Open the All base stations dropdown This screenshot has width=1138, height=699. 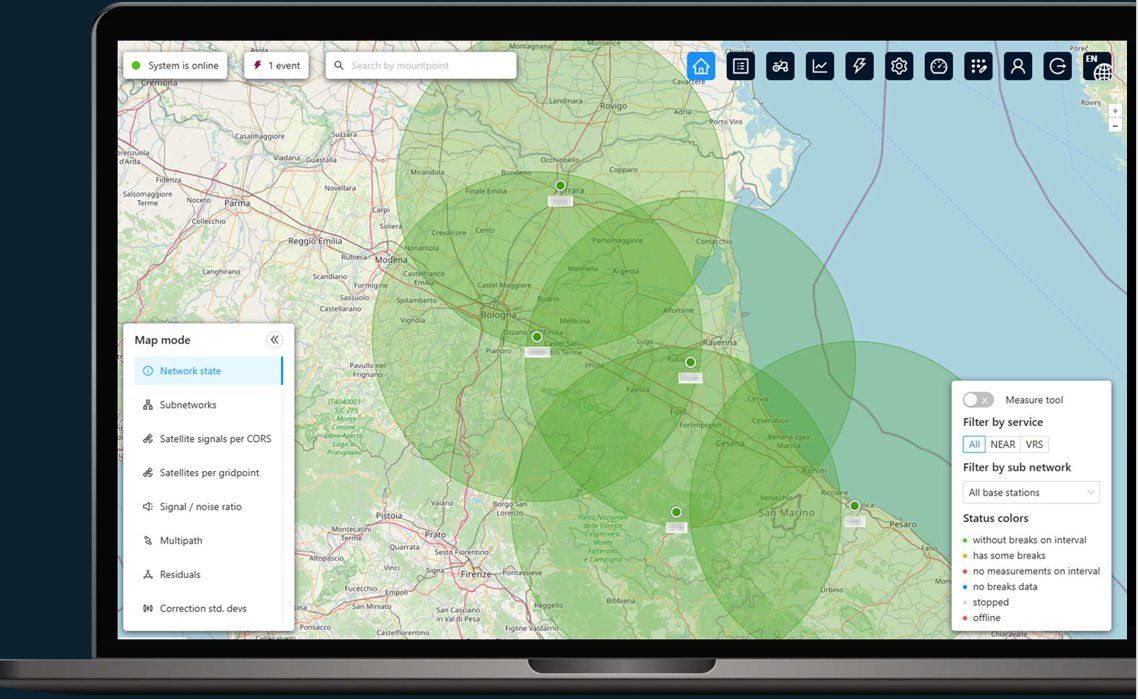click(1031, 492)
